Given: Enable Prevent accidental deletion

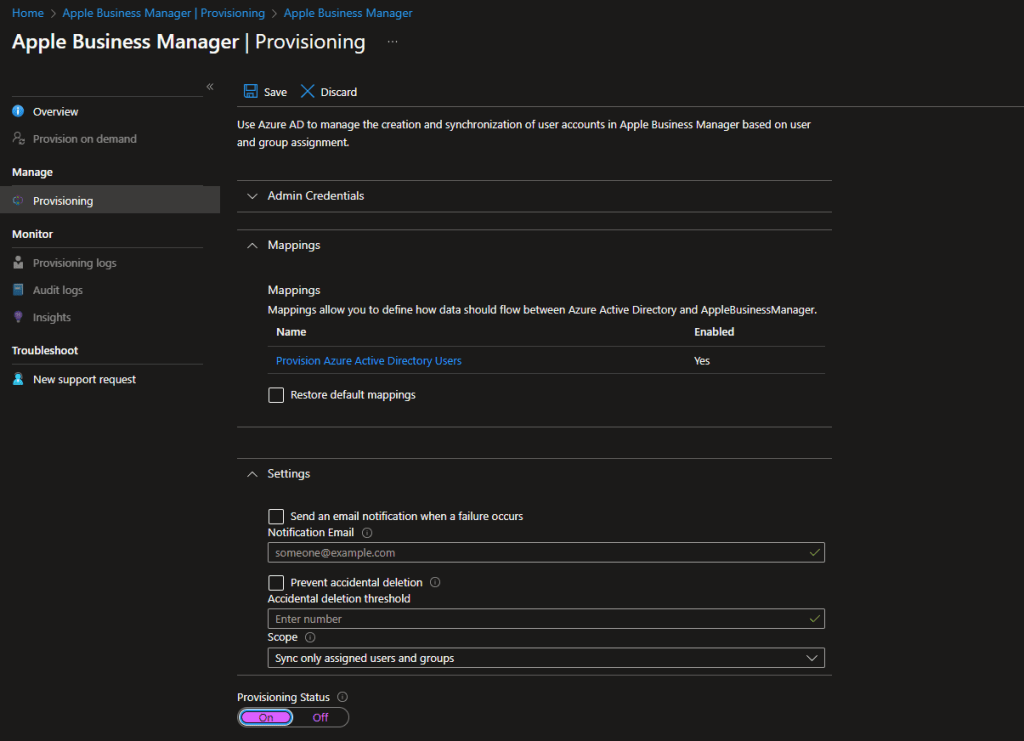Looking at the screenshot, I should [276, 582].
